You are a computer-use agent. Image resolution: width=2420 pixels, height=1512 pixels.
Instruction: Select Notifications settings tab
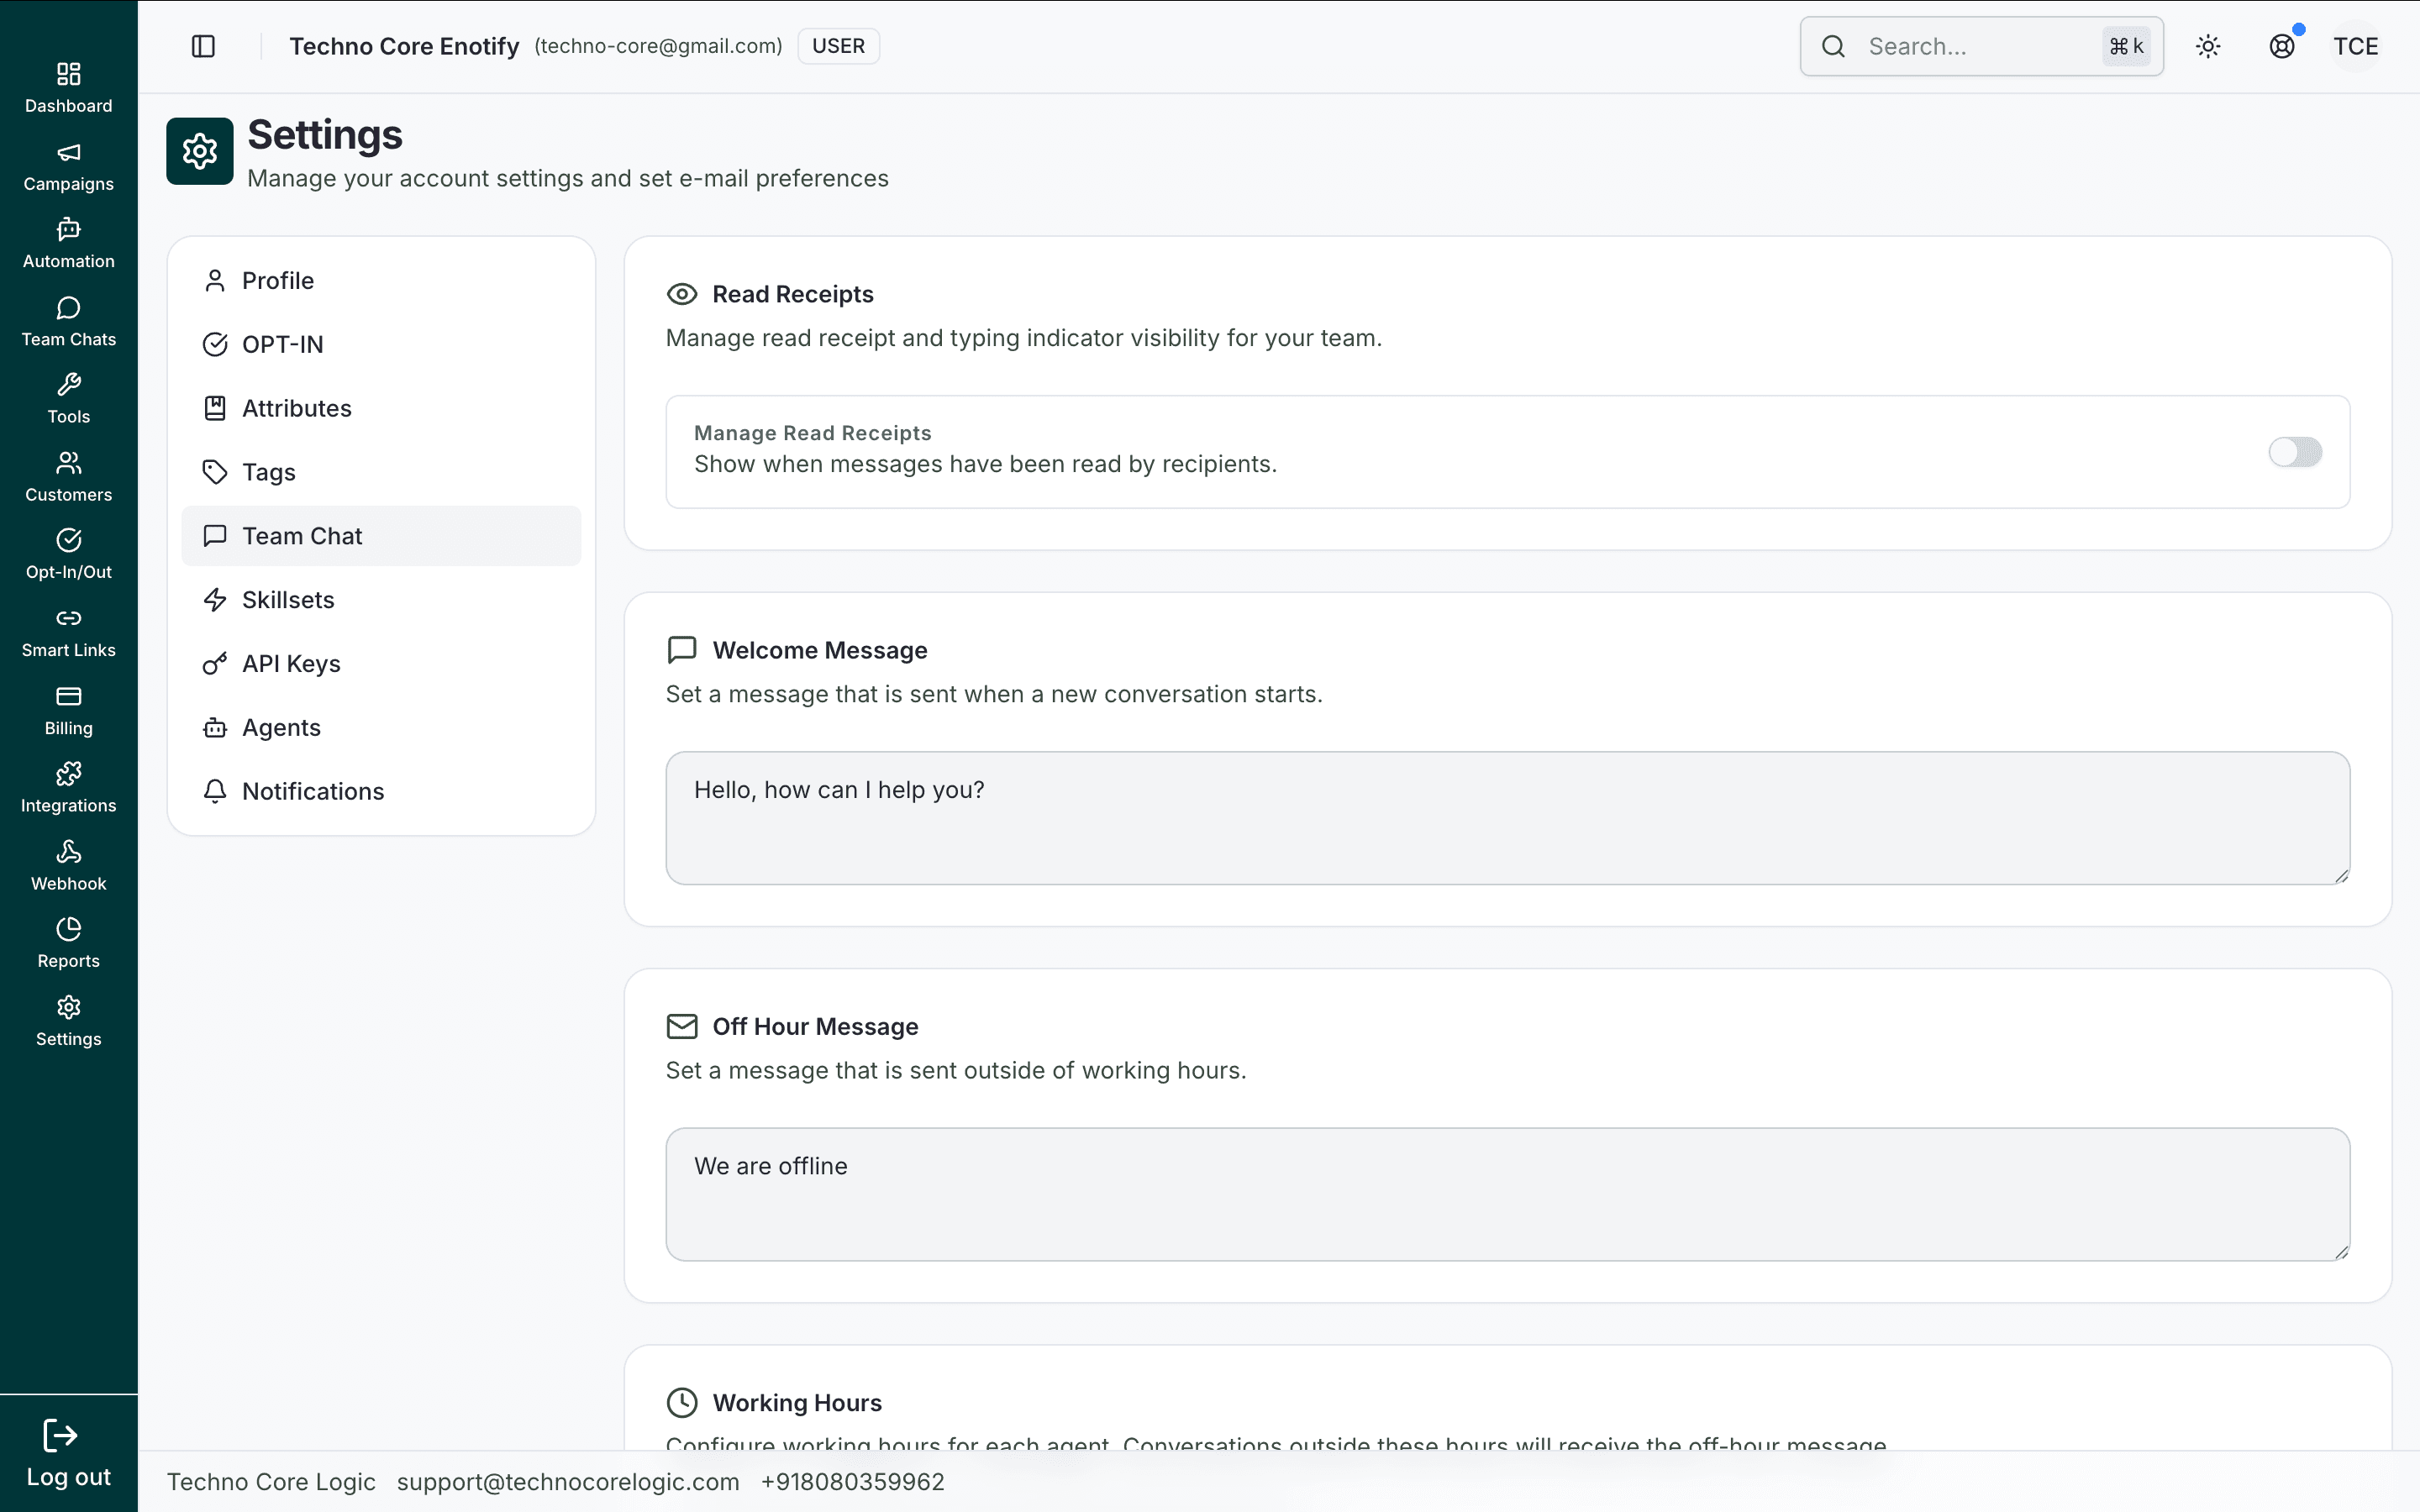coord(381,791)
